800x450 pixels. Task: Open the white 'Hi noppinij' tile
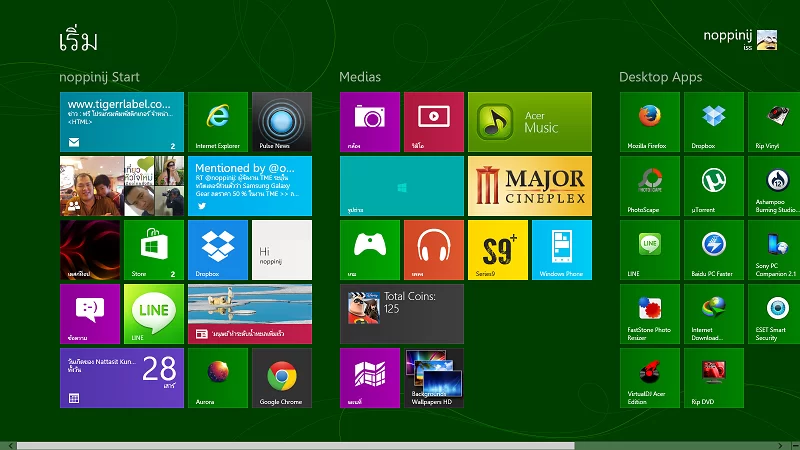click(282, 250)
